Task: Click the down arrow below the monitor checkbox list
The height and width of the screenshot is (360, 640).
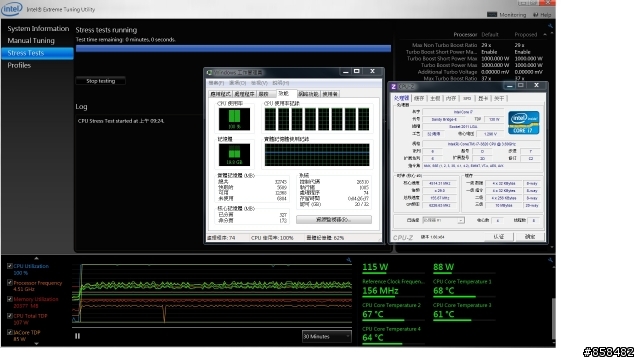Action: [36, 344]
